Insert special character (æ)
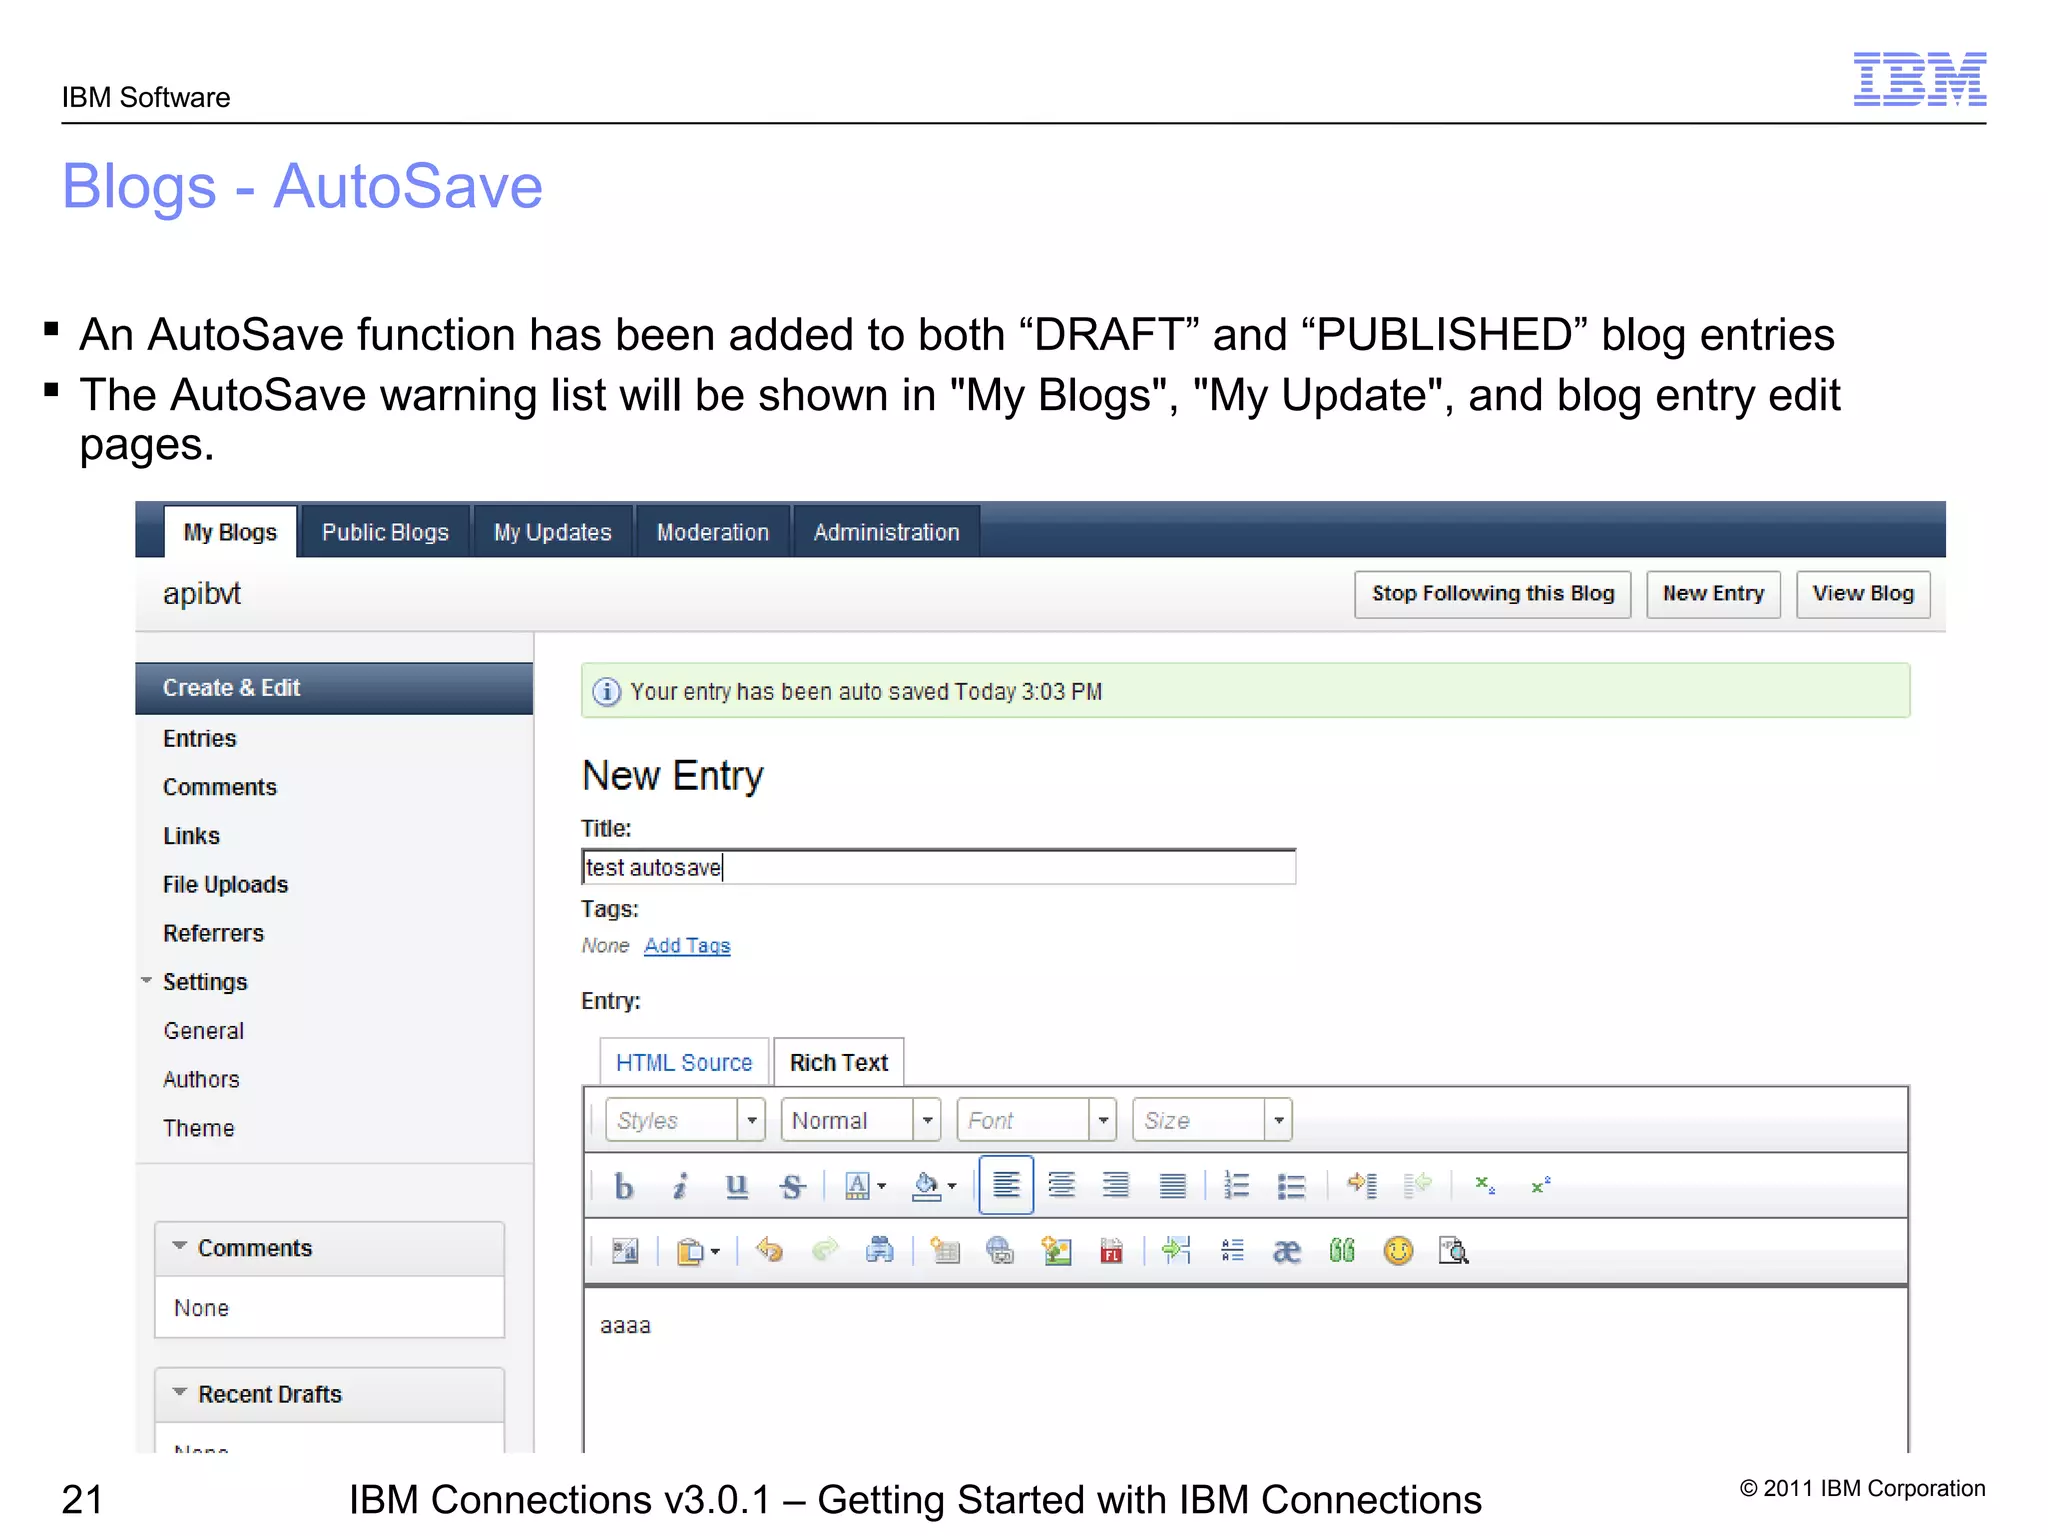This screenshot has height=1536, width=2048. click(x=1286, y=1251)
